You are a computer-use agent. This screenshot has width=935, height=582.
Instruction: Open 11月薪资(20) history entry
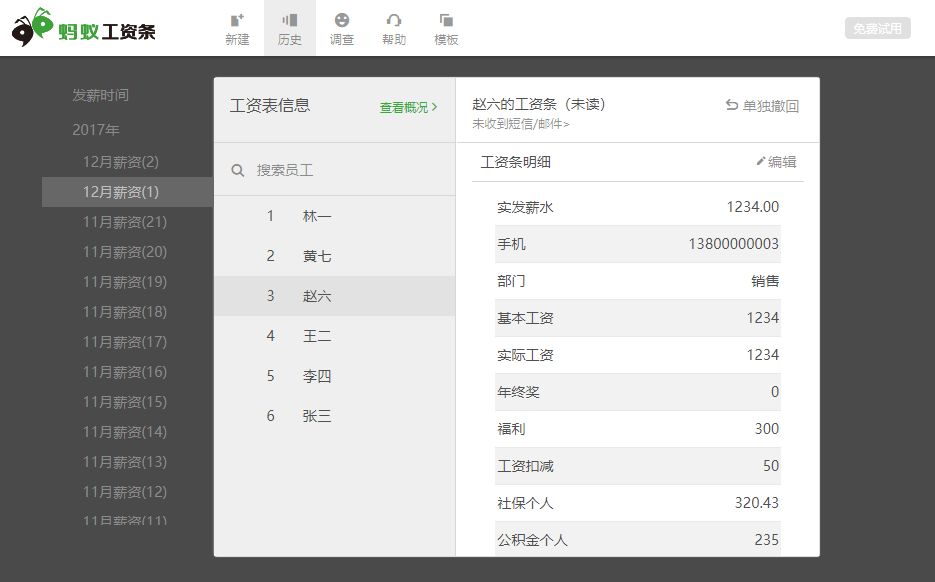pyautogui.click(x=125, y=252)
